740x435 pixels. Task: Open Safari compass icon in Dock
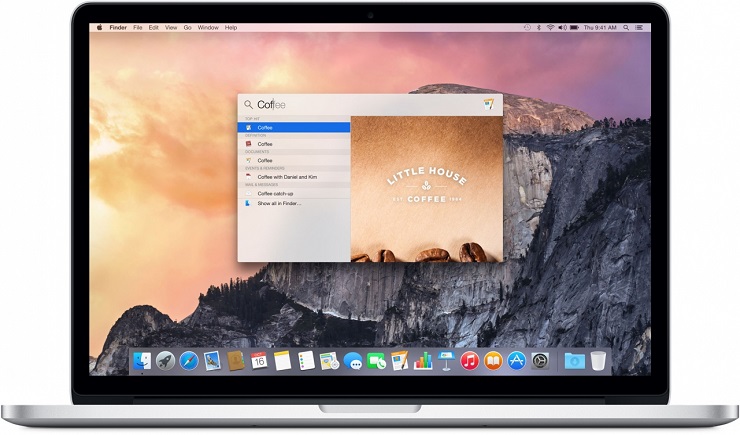pyautogui.click(x=189, y=362)
